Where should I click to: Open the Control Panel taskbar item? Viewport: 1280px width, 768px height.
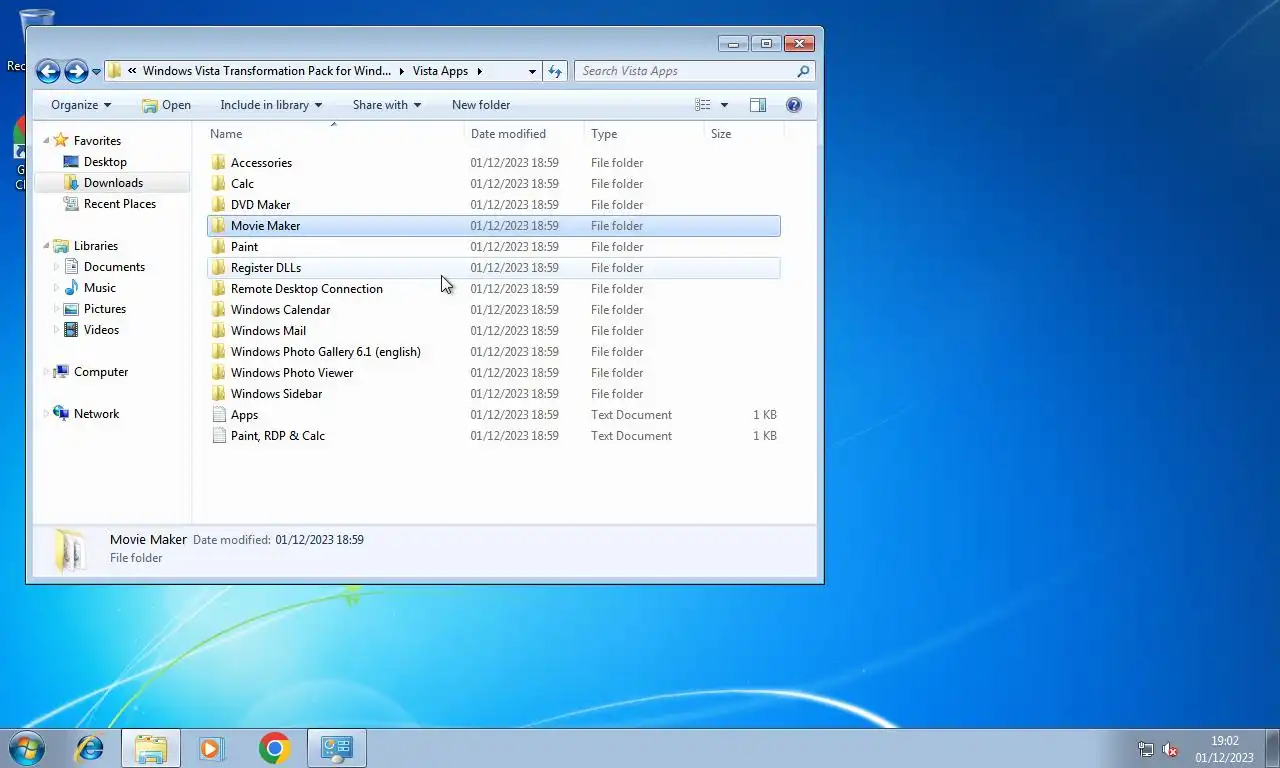(x=337, y=748)
